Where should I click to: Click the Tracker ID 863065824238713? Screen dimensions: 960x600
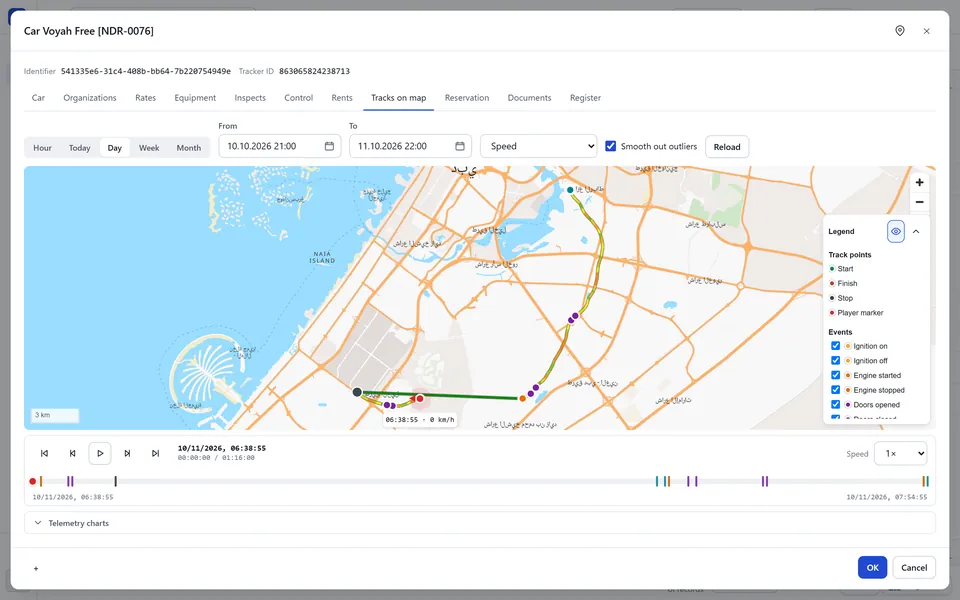315,71
